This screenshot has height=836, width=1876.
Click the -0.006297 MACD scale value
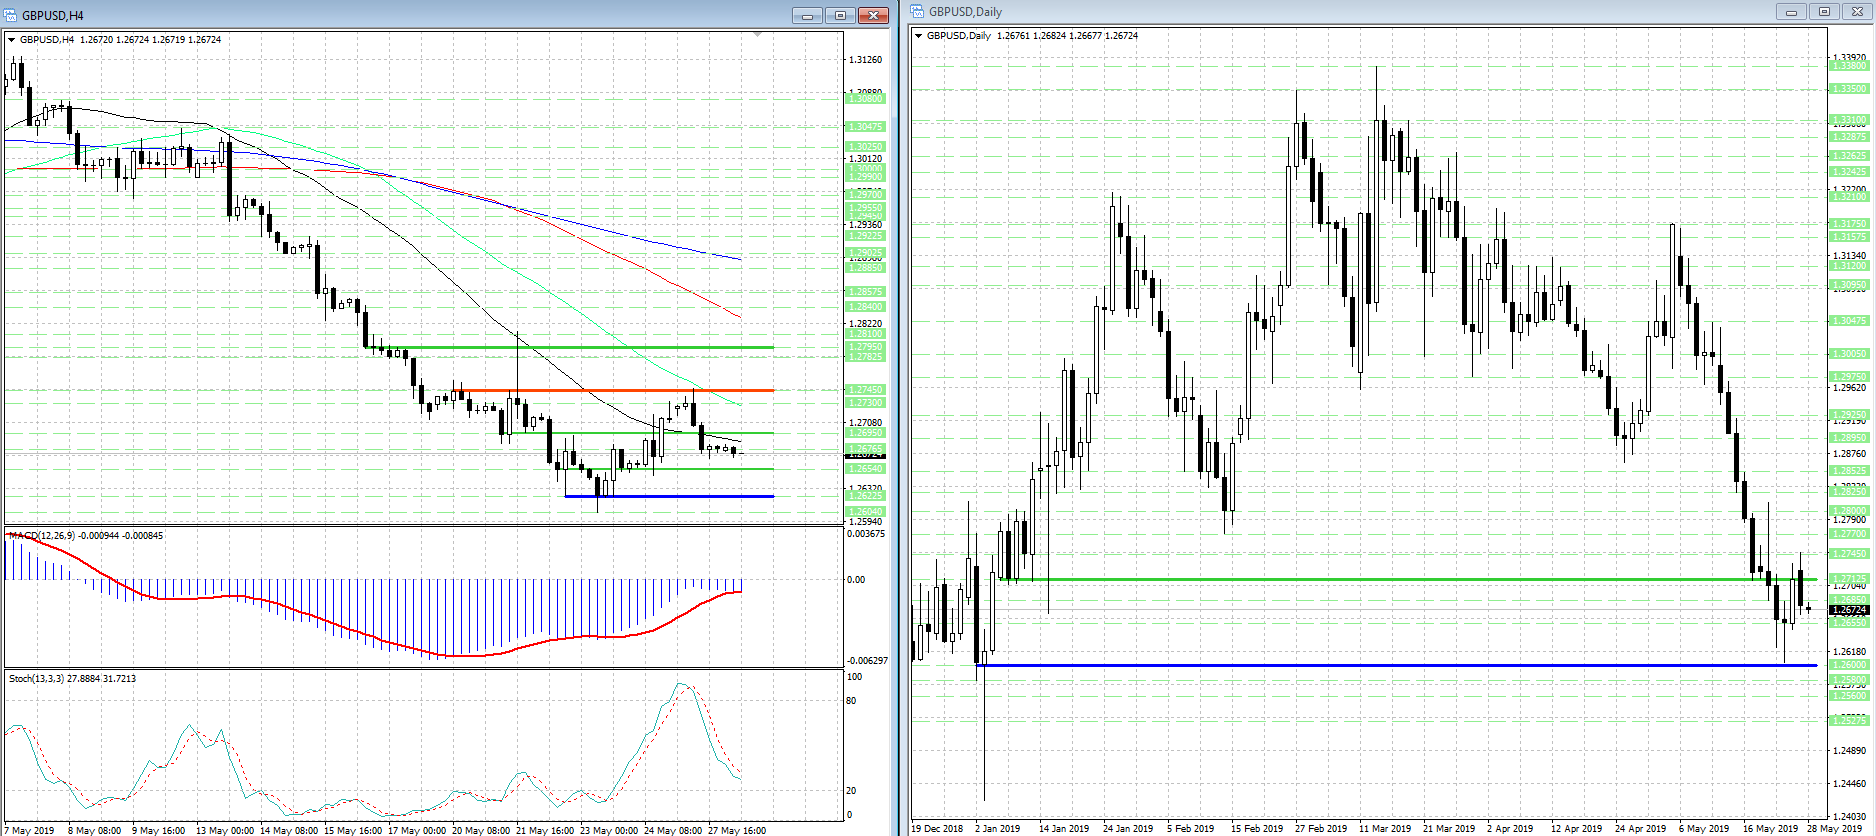[867, 661]
